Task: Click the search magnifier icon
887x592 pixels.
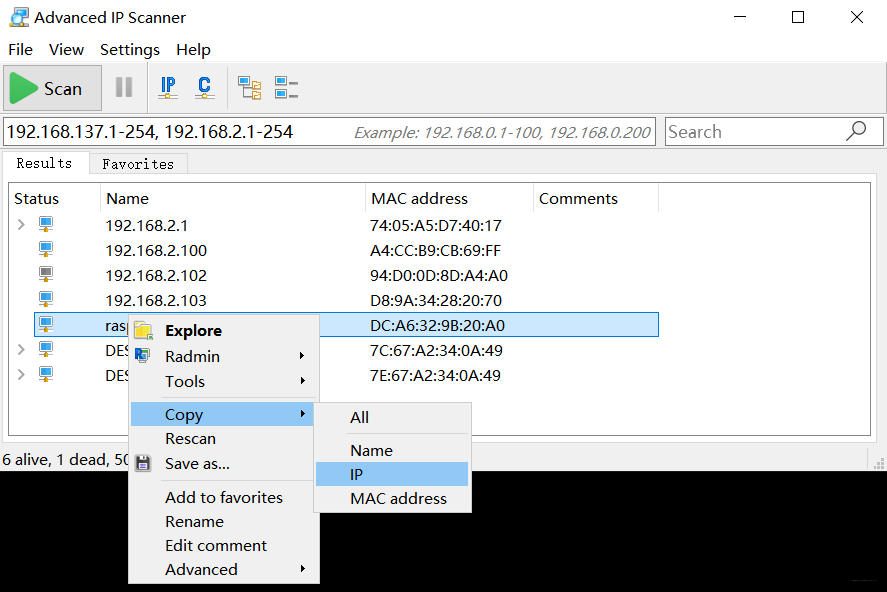Action: click(x=856, y=131)
